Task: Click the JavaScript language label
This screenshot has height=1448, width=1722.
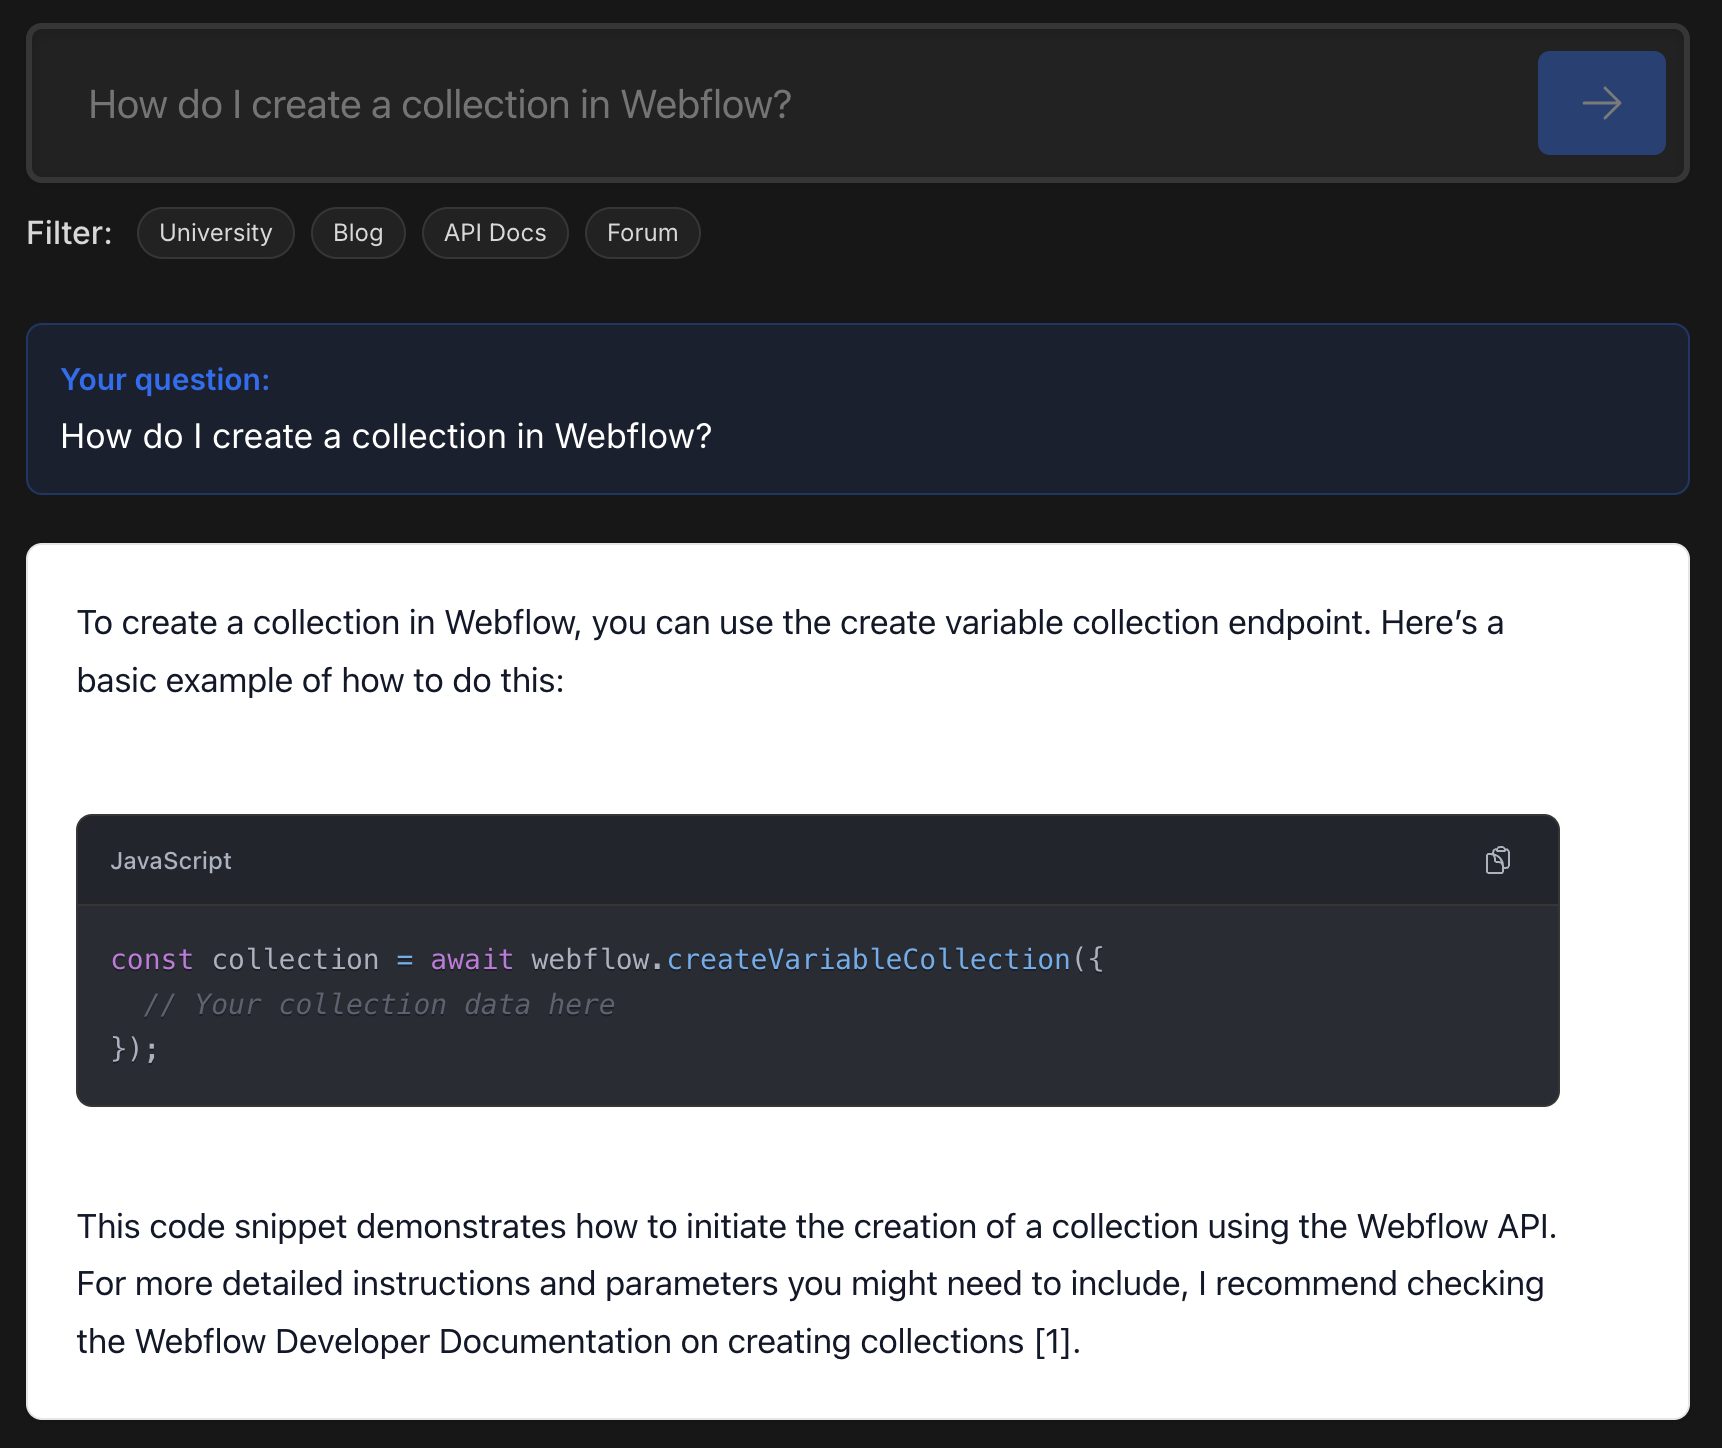Action: point(171,861)
